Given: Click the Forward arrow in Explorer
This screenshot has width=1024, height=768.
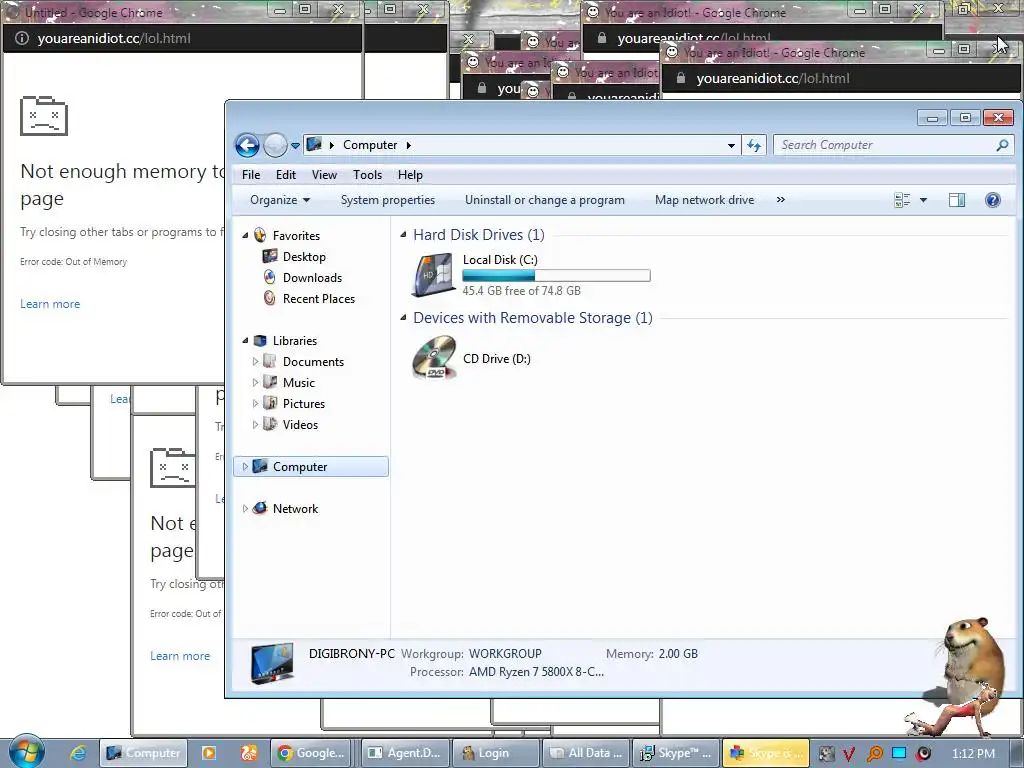Looking at the screenshot, I should coord(276,145).
